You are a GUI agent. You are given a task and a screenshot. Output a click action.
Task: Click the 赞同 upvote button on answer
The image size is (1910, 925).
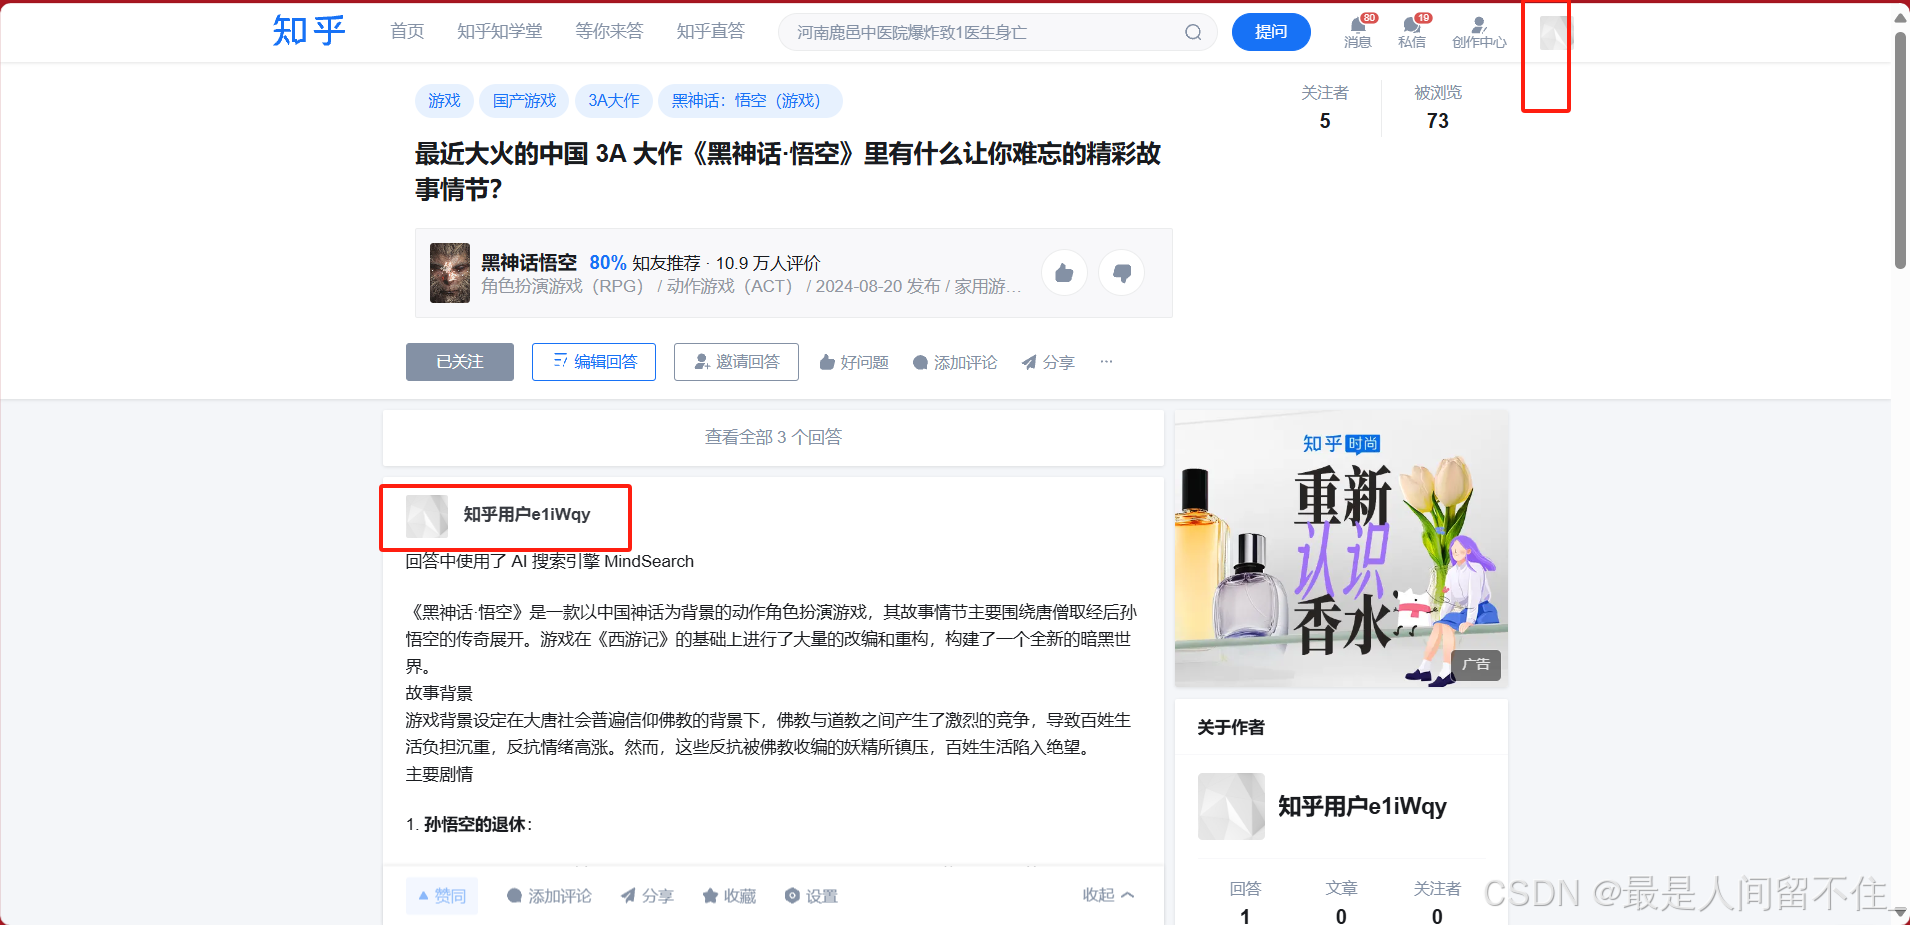click(x=442, y=896)
